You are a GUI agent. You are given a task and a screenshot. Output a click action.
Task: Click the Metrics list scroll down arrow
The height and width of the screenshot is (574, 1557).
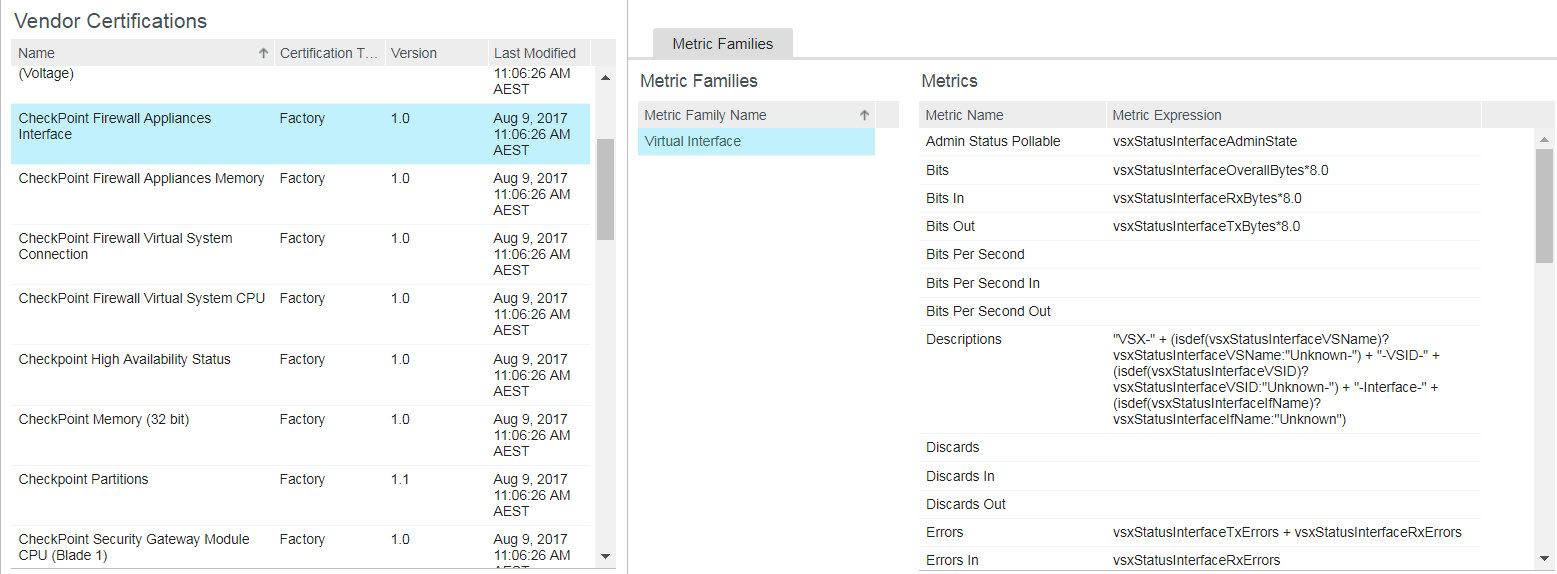(1544, 558)
